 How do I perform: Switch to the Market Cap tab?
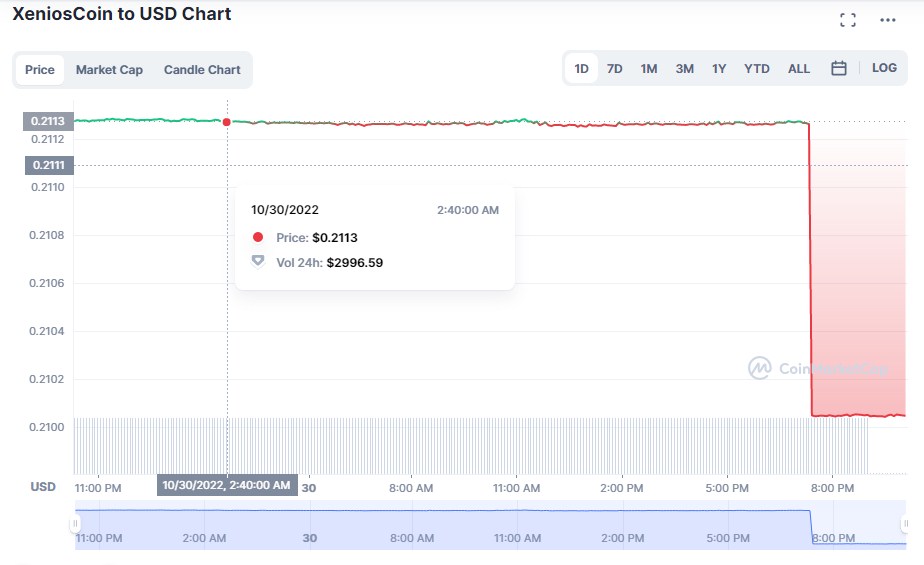coord(109,70)
